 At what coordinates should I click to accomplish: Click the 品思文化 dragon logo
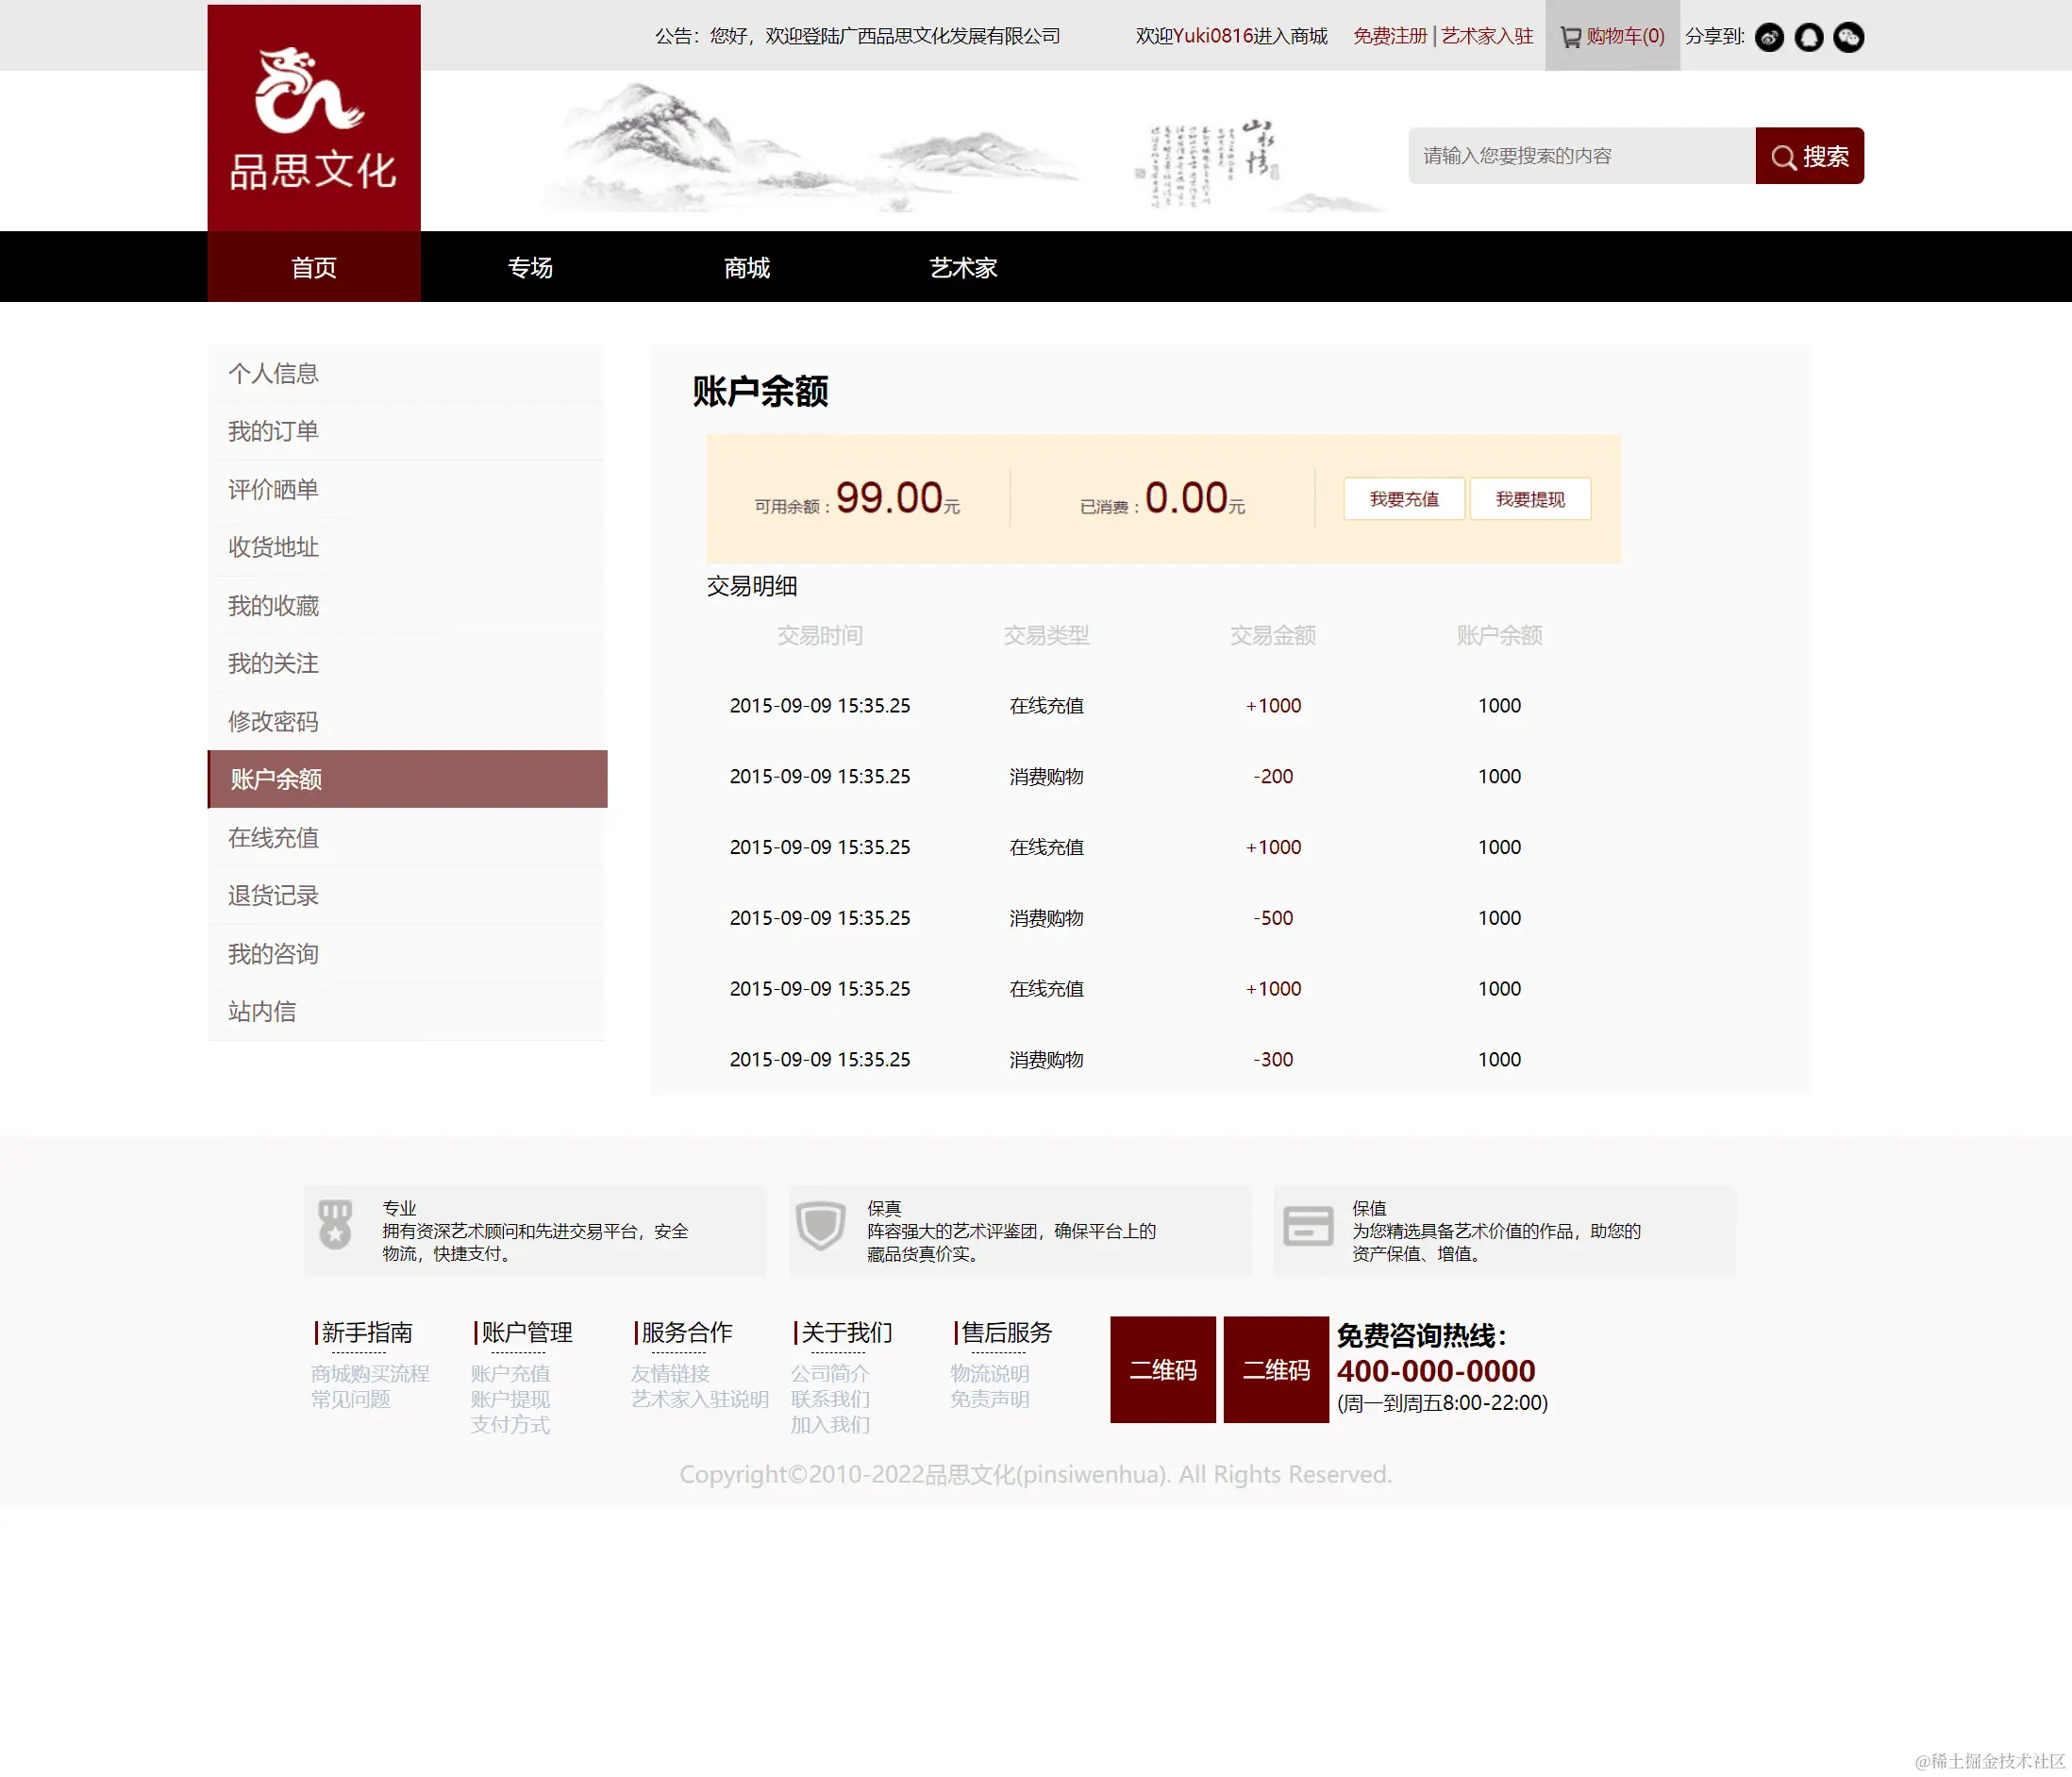[x=313, y=110]
